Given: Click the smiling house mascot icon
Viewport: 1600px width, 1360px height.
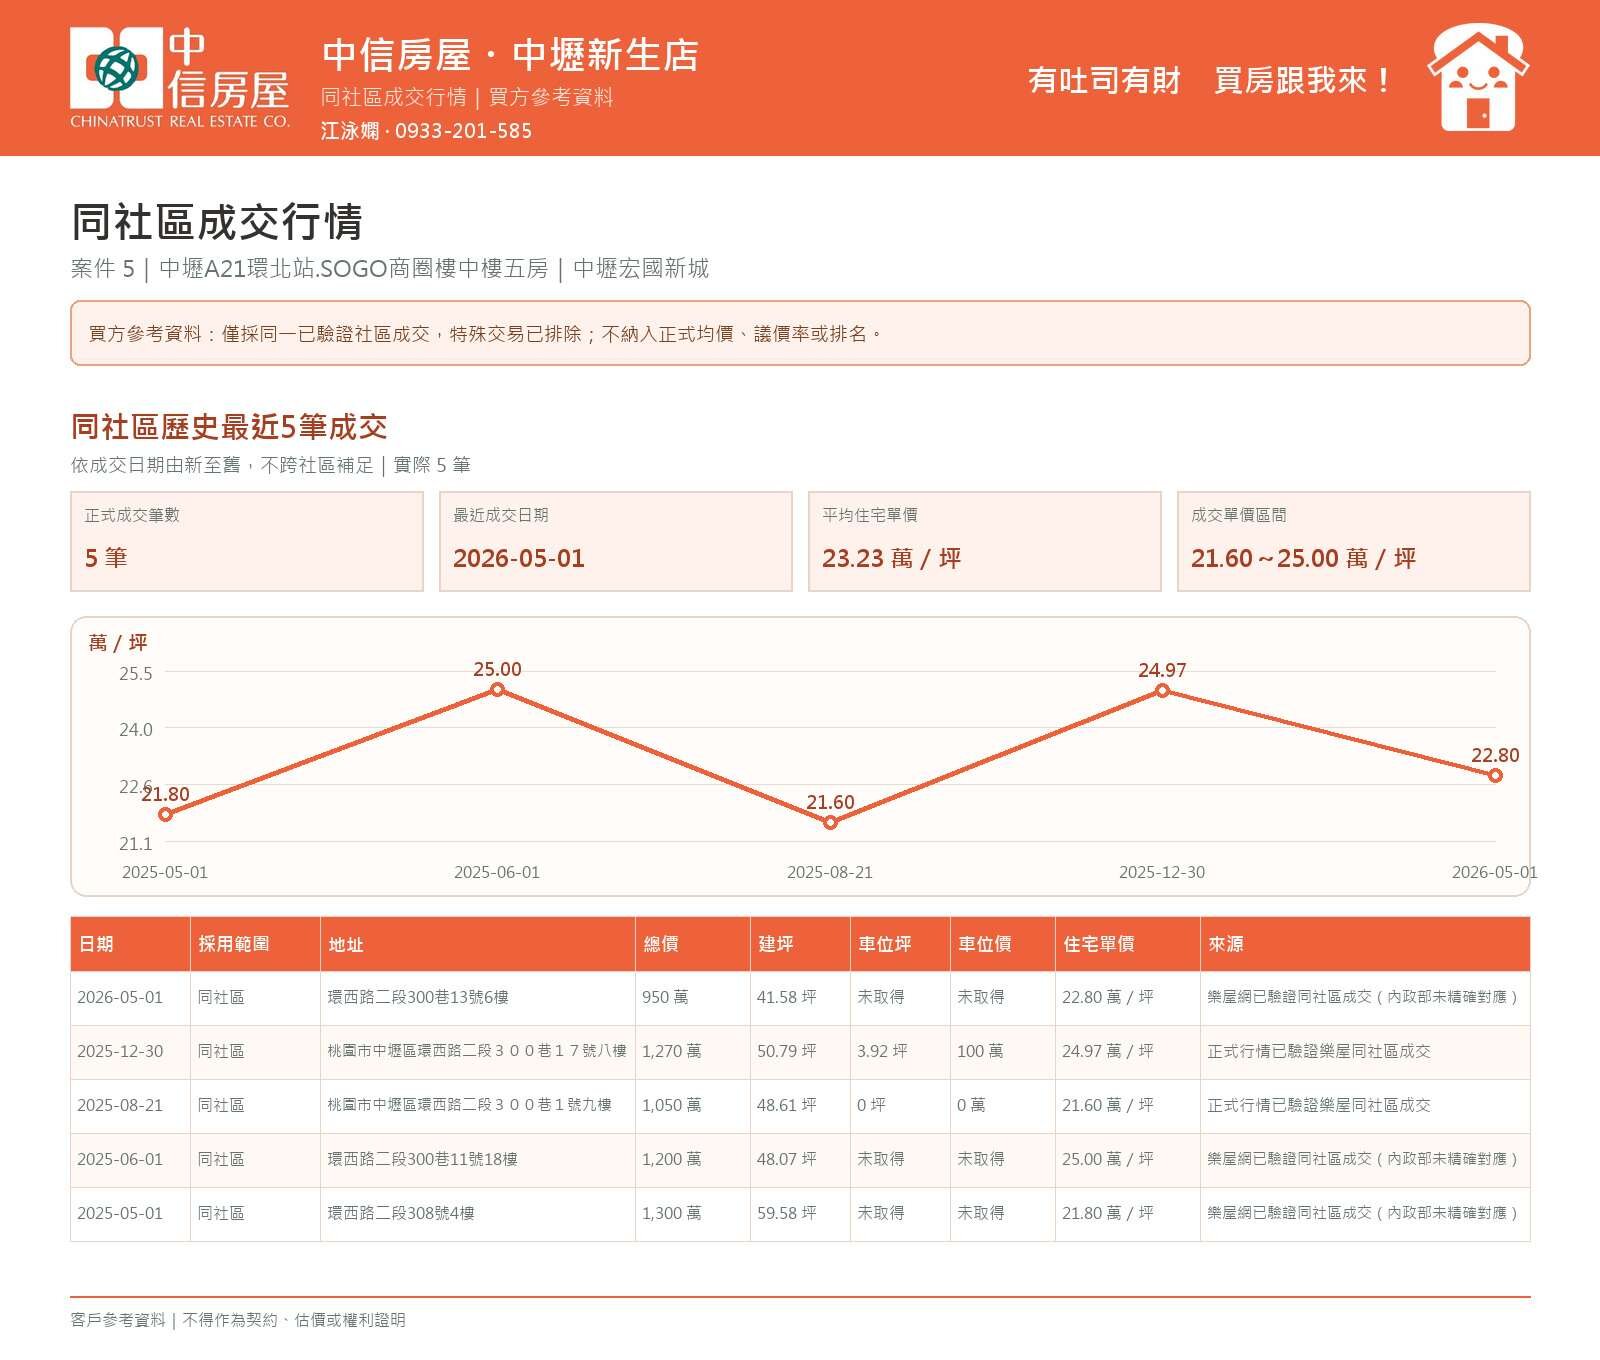Looking at the screenshot, I should point(1478,78).
